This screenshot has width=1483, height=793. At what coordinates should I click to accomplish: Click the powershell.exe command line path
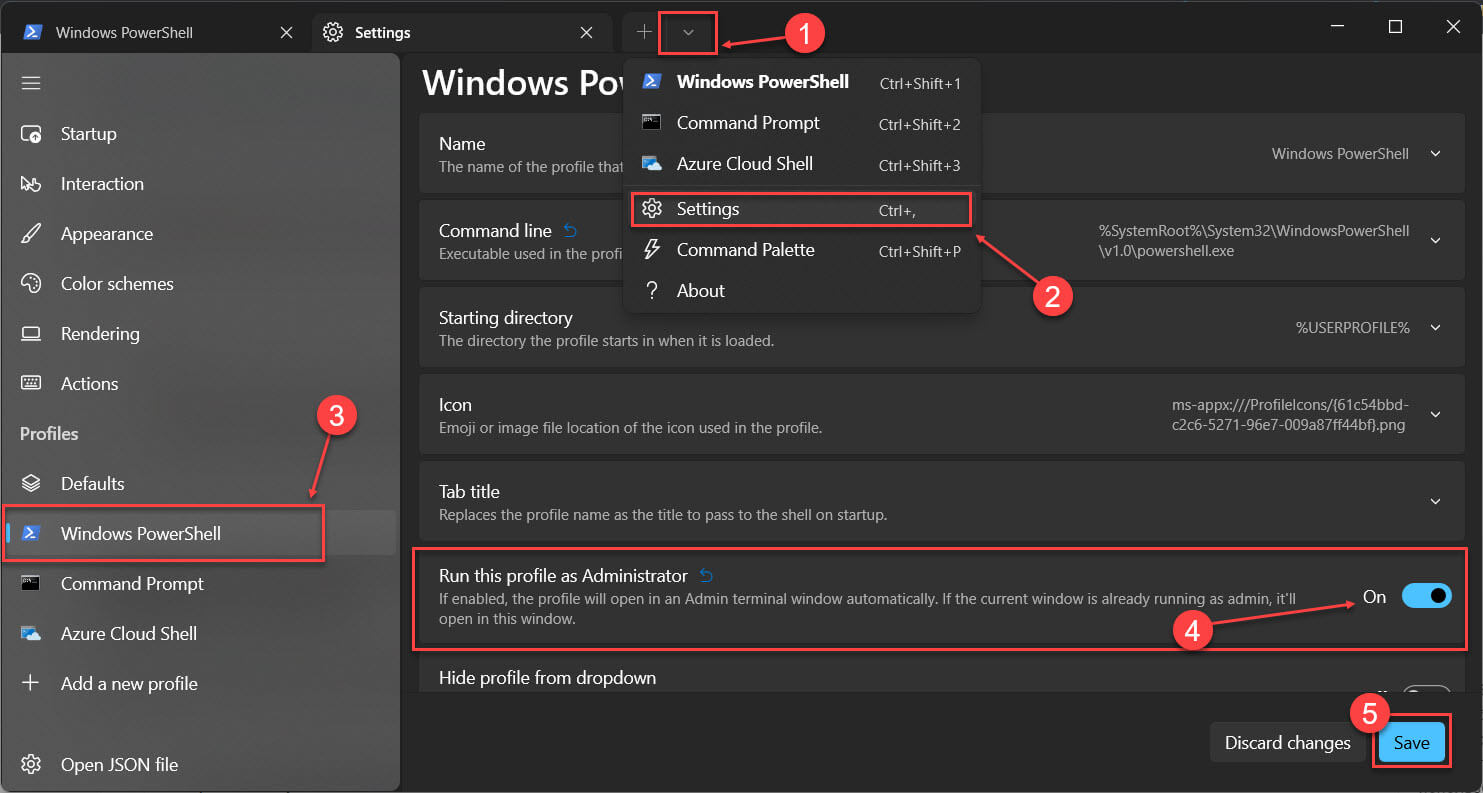tap(1254, 241)
